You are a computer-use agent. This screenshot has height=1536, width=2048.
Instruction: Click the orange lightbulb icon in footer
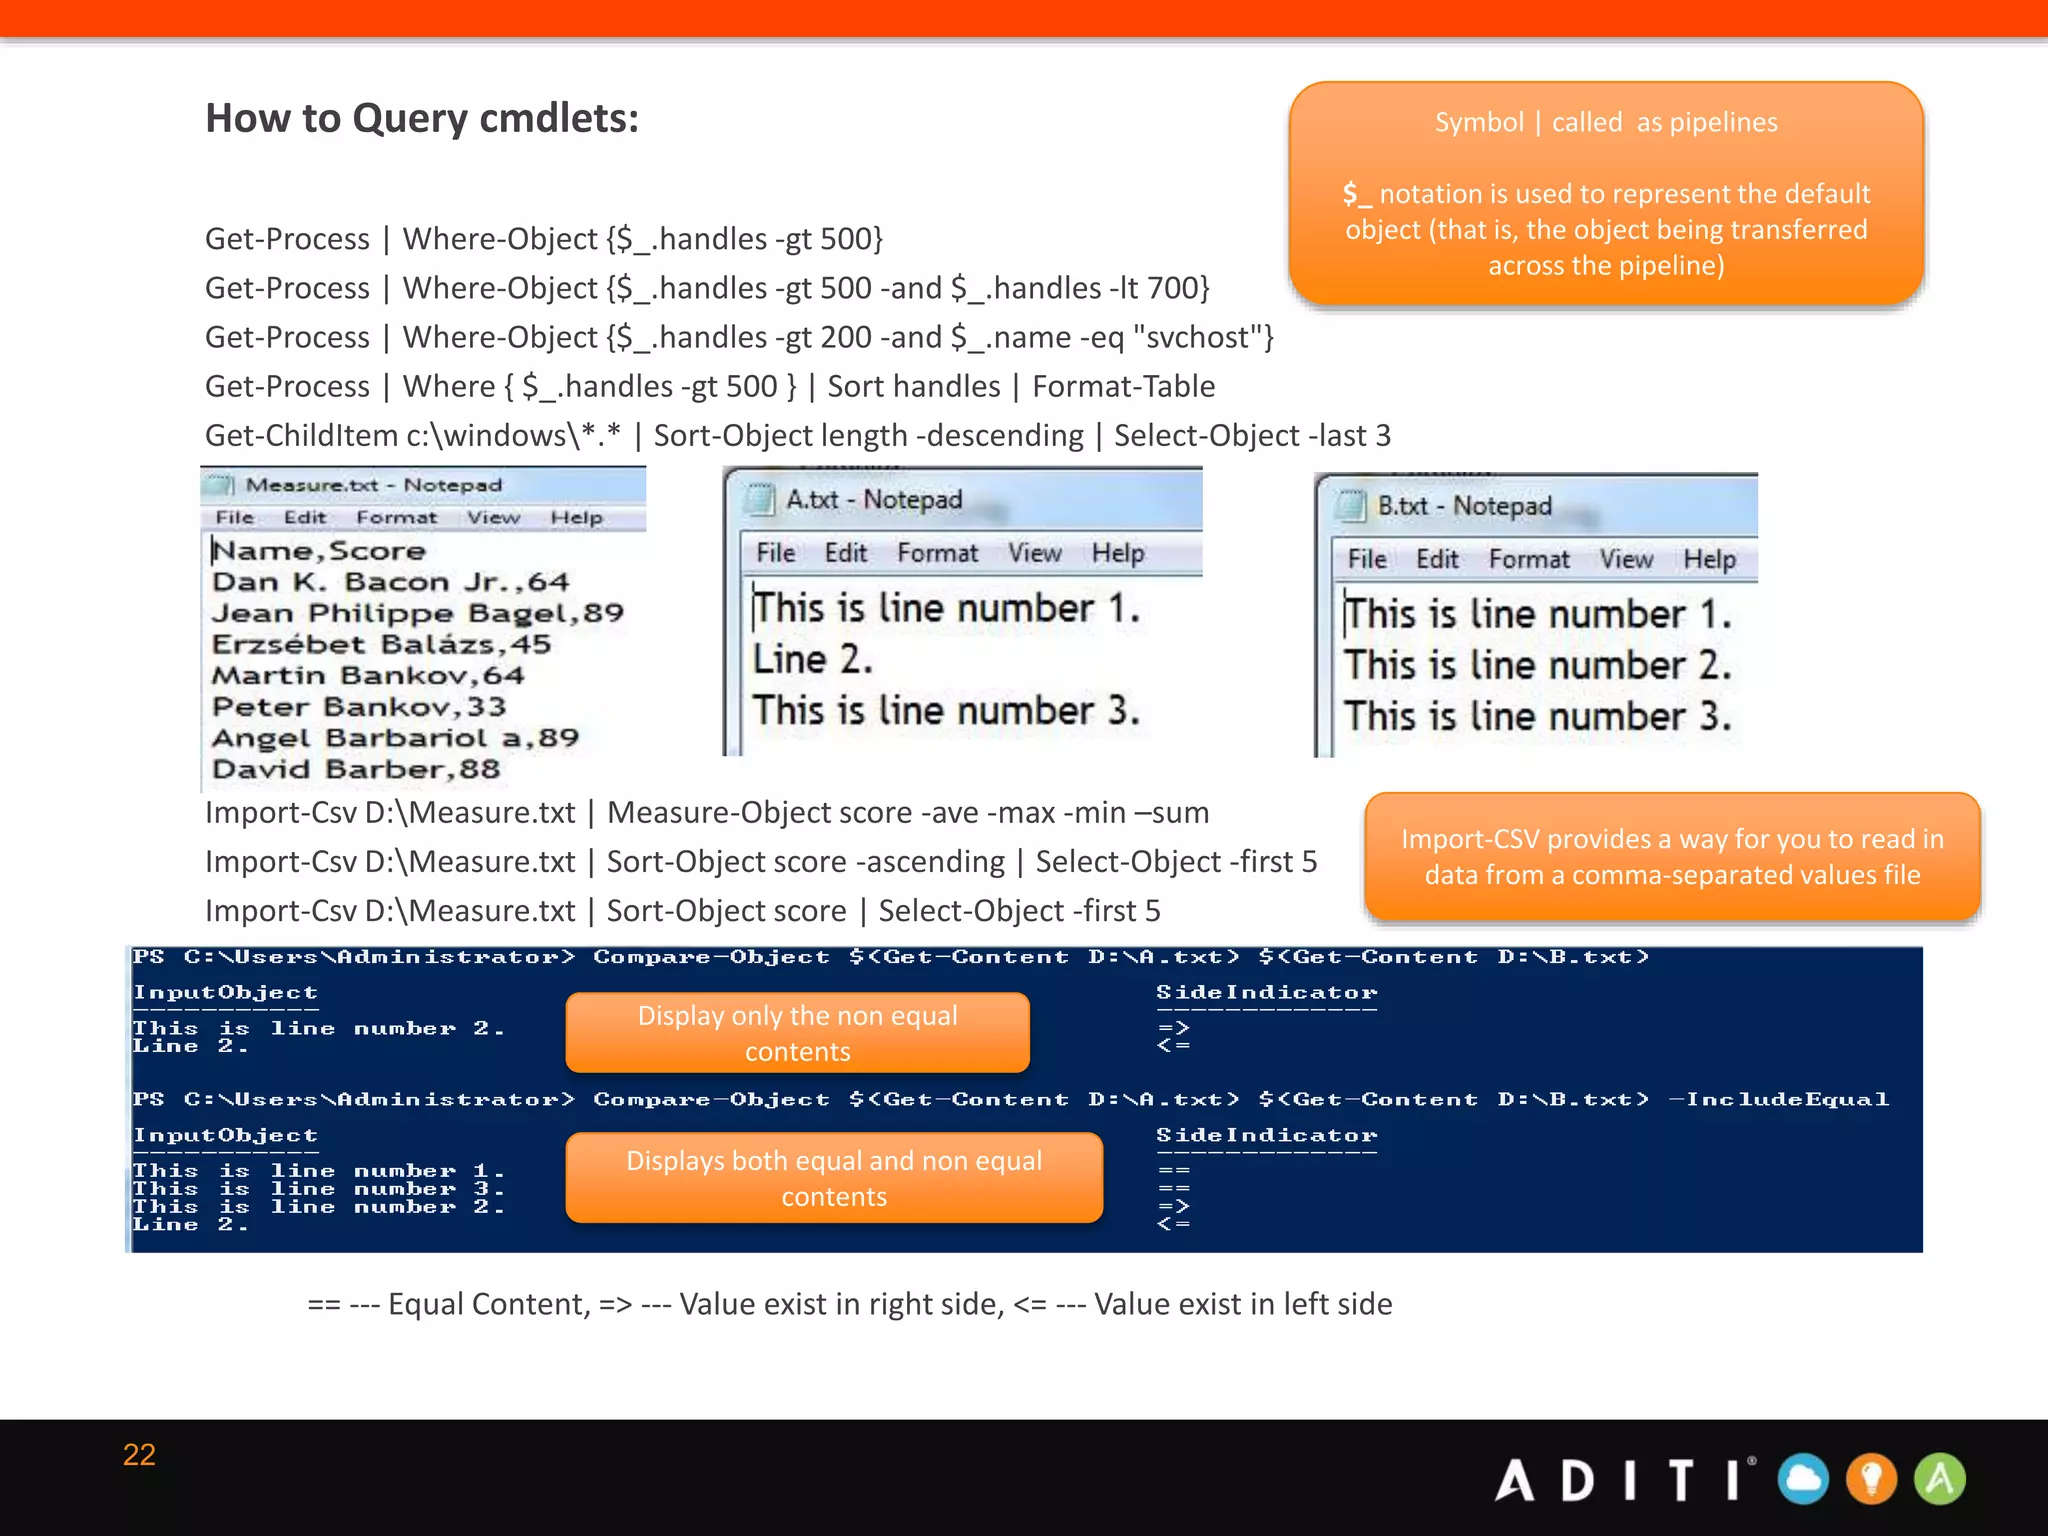[x=1871, y=1479]
